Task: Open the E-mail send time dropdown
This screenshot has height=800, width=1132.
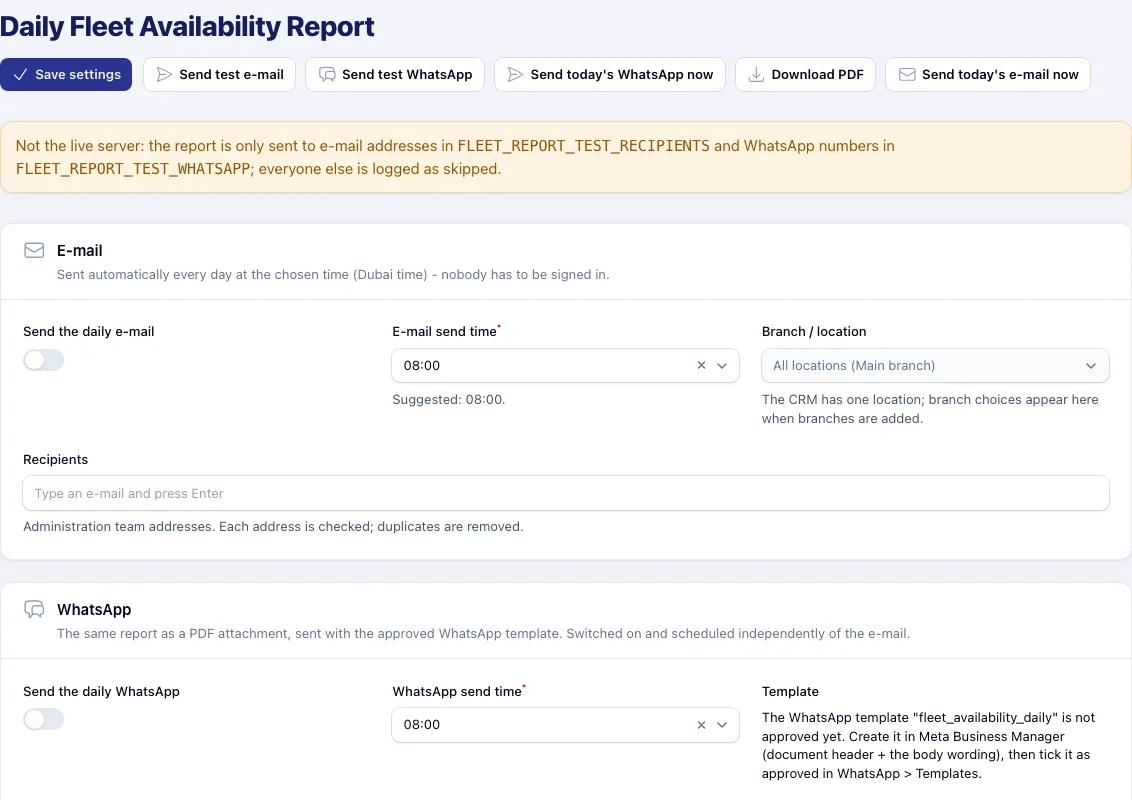Action: pos(565,365)
